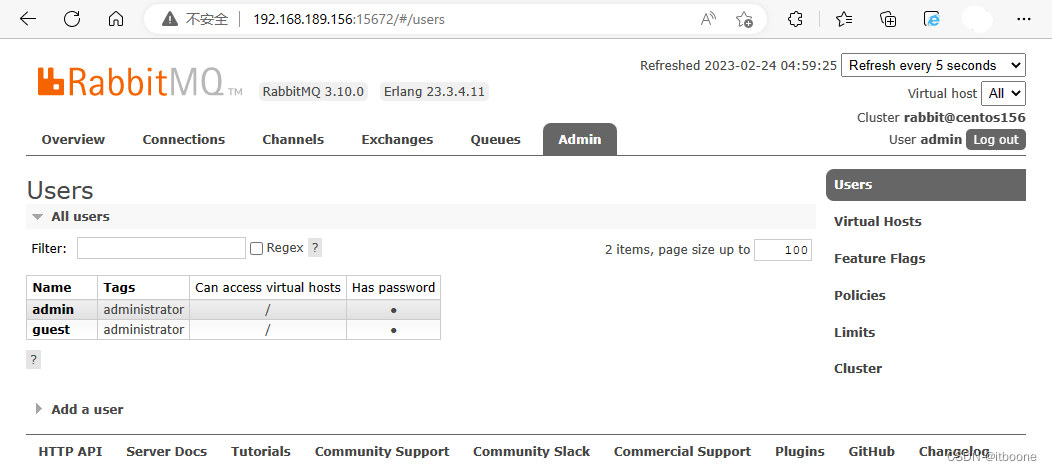Click the Tags column header
1052x471 pixels.
pos(119,287)
